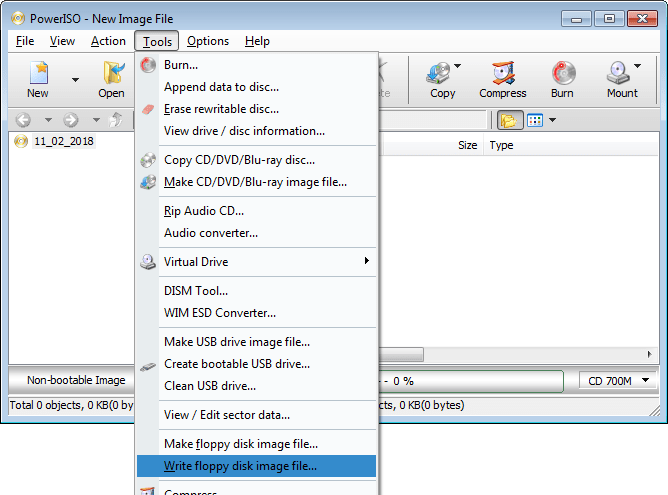
Task: Choose Create bootable USB drive...
Action: [x=256, y=364]
